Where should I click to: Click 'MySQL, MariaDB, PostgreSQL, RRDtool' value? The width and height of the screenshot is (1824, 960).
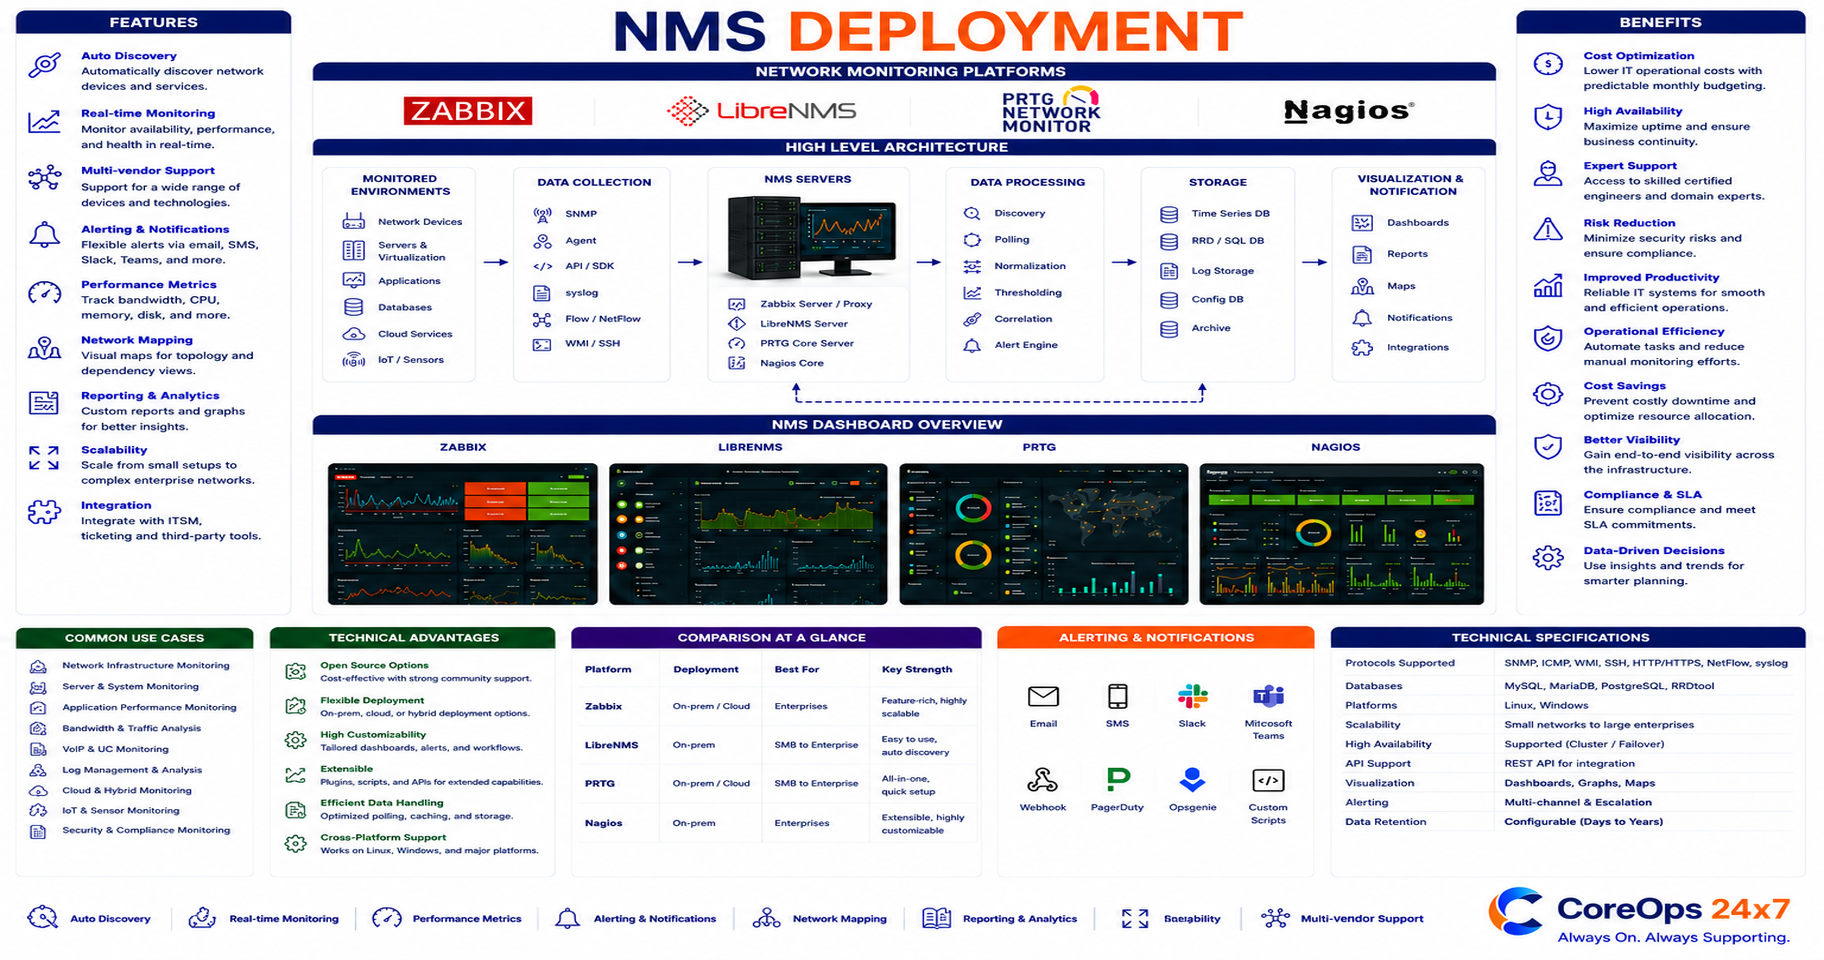(x=1609, y=686)
